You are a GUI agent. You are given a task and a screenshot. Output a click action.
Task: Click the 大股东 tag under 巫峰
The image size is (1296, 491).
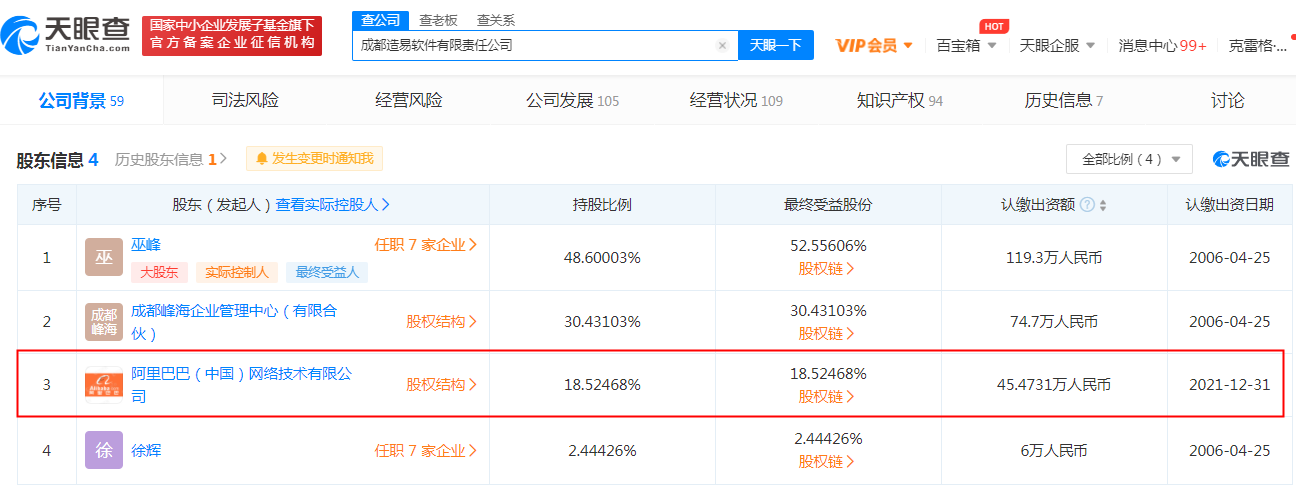pos(160,271)
